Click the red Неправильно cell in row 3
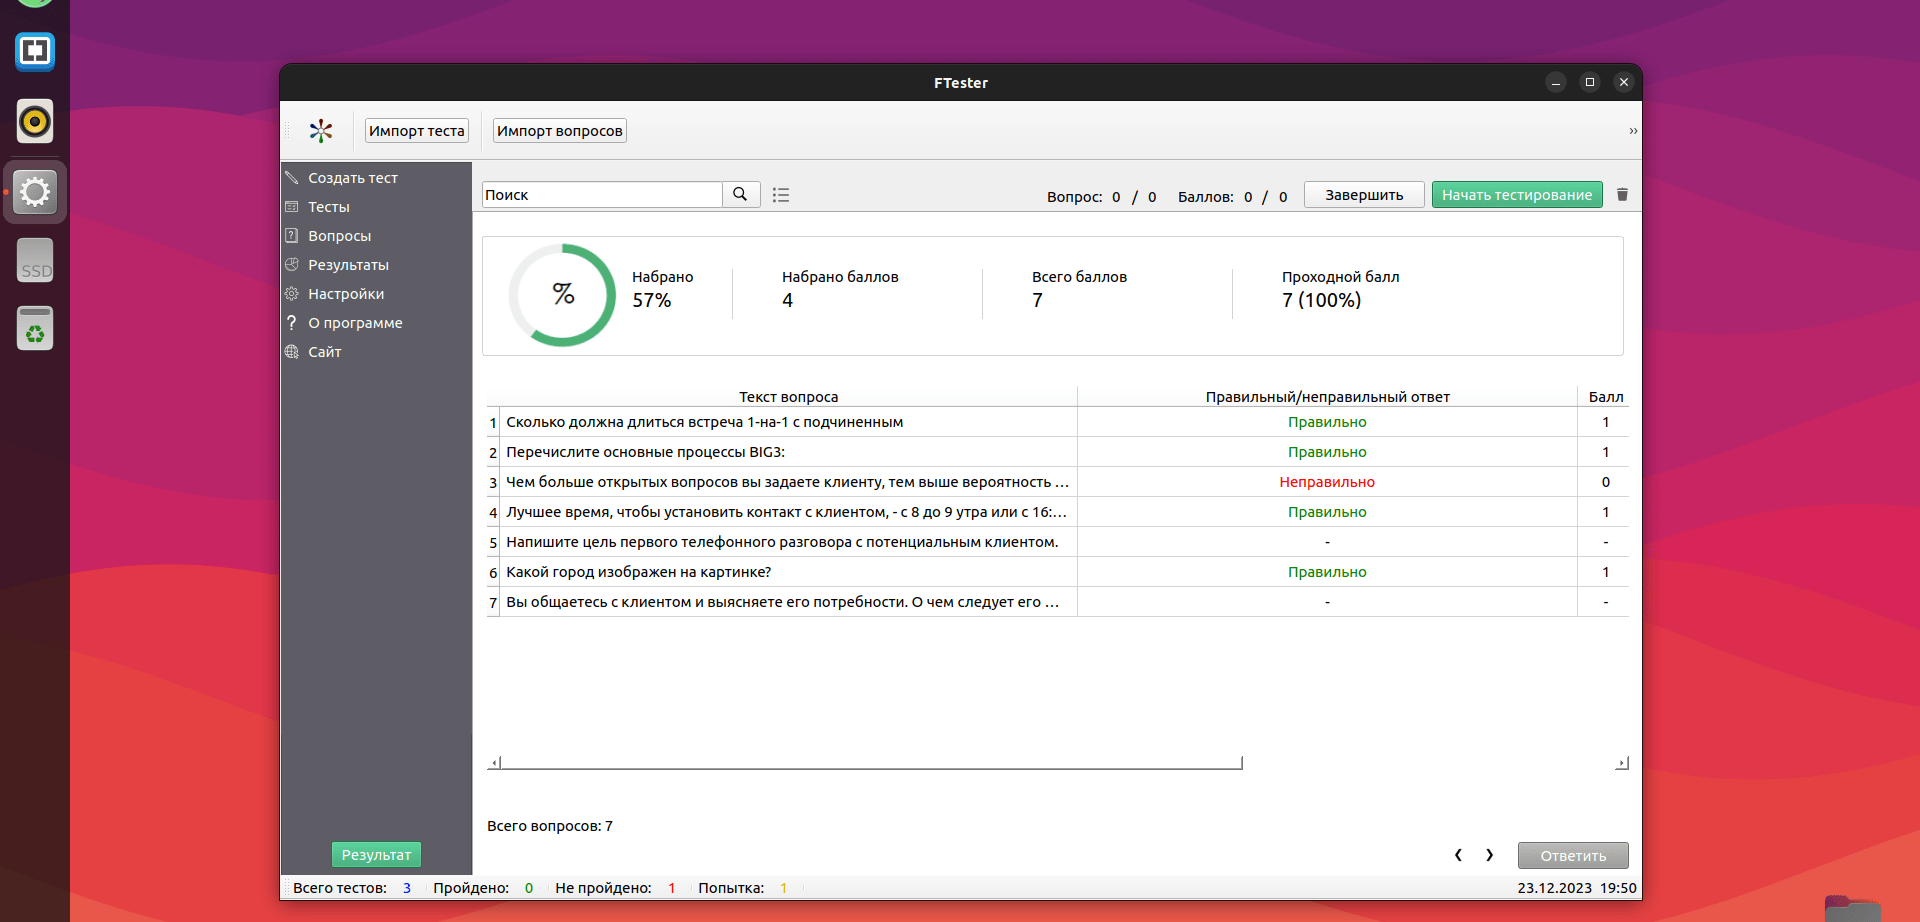 (1327, 482)
